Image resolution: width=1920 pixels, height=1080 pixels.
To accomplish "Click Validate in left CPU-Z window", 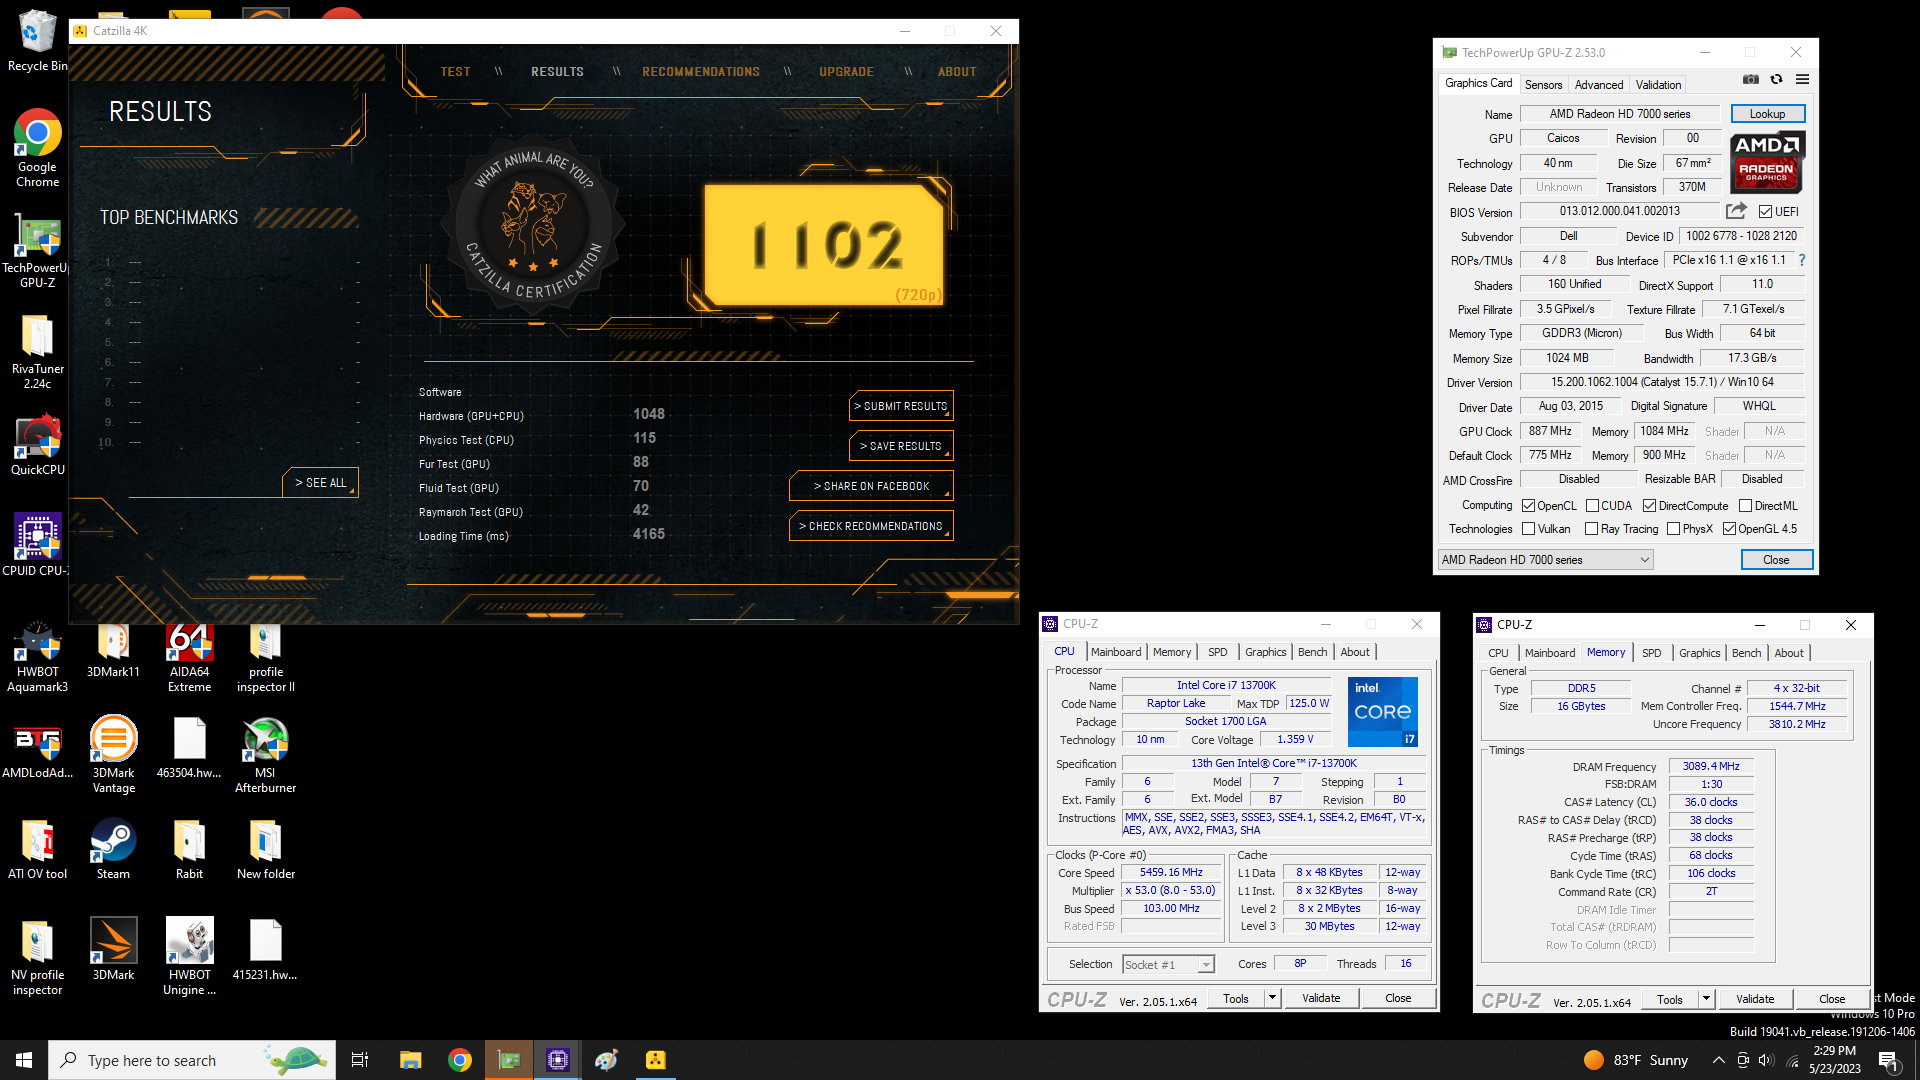I will tap(1321, 998).
